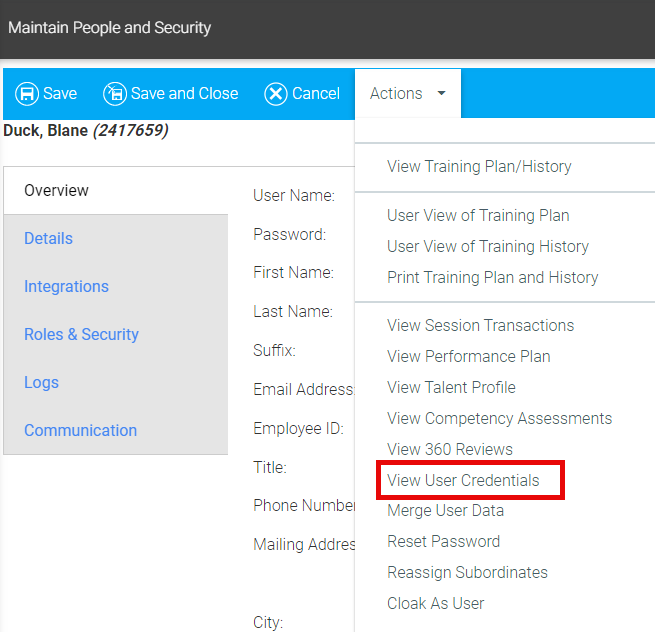
Task: Click the Cancel X icon
Action: click(276, 94)
